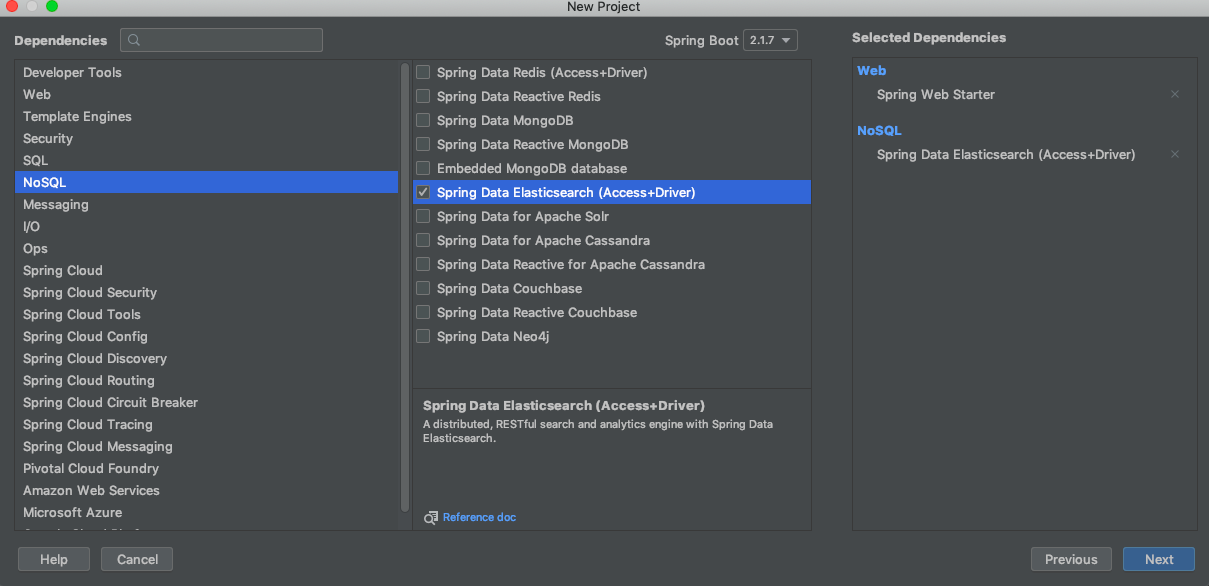The image size is (1209, 586).
Task: Enable Spring Data Reactive Redis checkbox
Action: coord(423,96)
